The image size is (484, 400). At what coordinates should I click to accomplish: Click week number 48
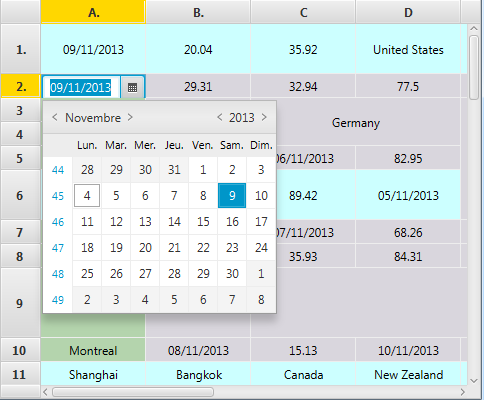click(x=58, y=274)
